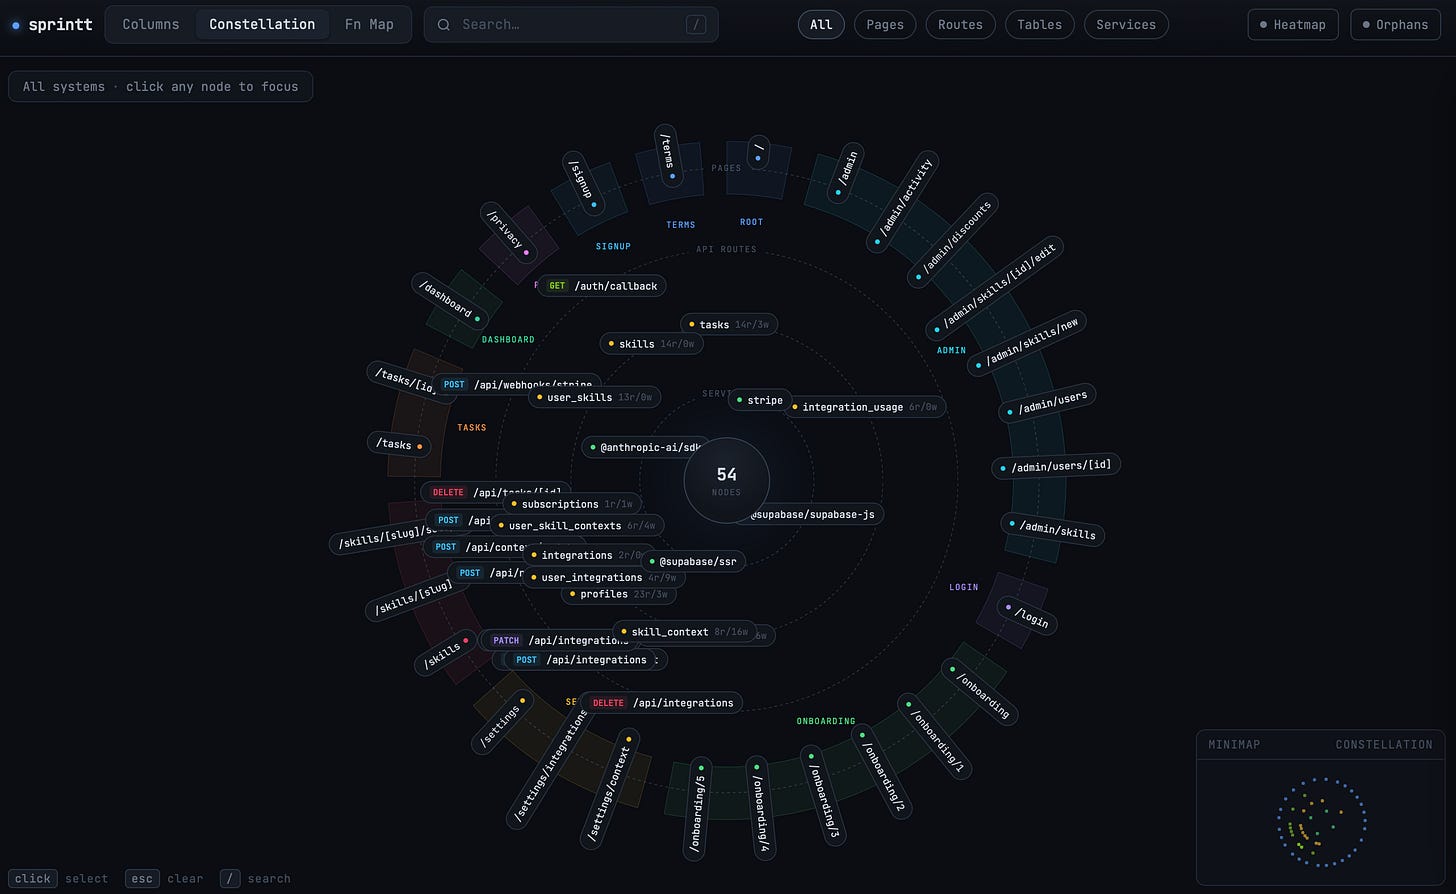This screenshot has width=1456, height=894.
Task: Select the /admin page node
Action: 845,172
